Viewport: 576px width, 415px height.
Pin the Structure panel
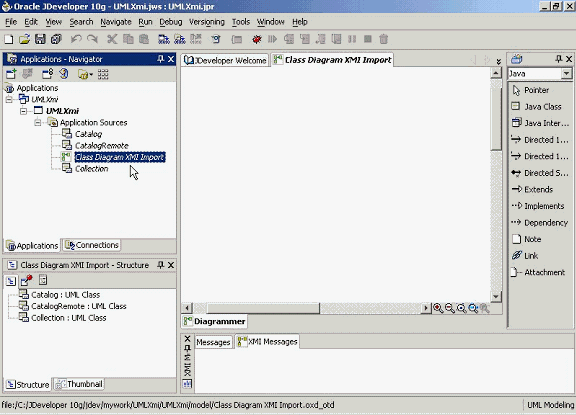coord(161,265)
